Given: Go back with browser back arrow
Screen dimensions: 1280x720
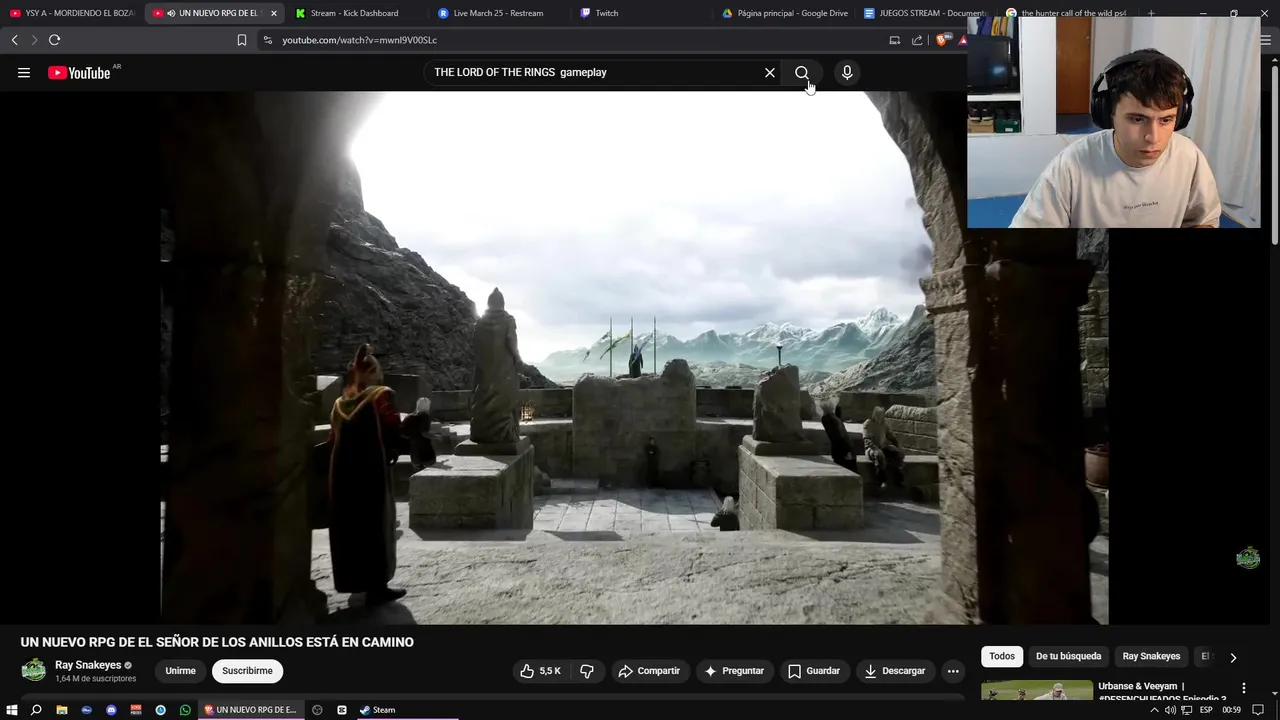Looking at the screenshot, I should (14, 40).
